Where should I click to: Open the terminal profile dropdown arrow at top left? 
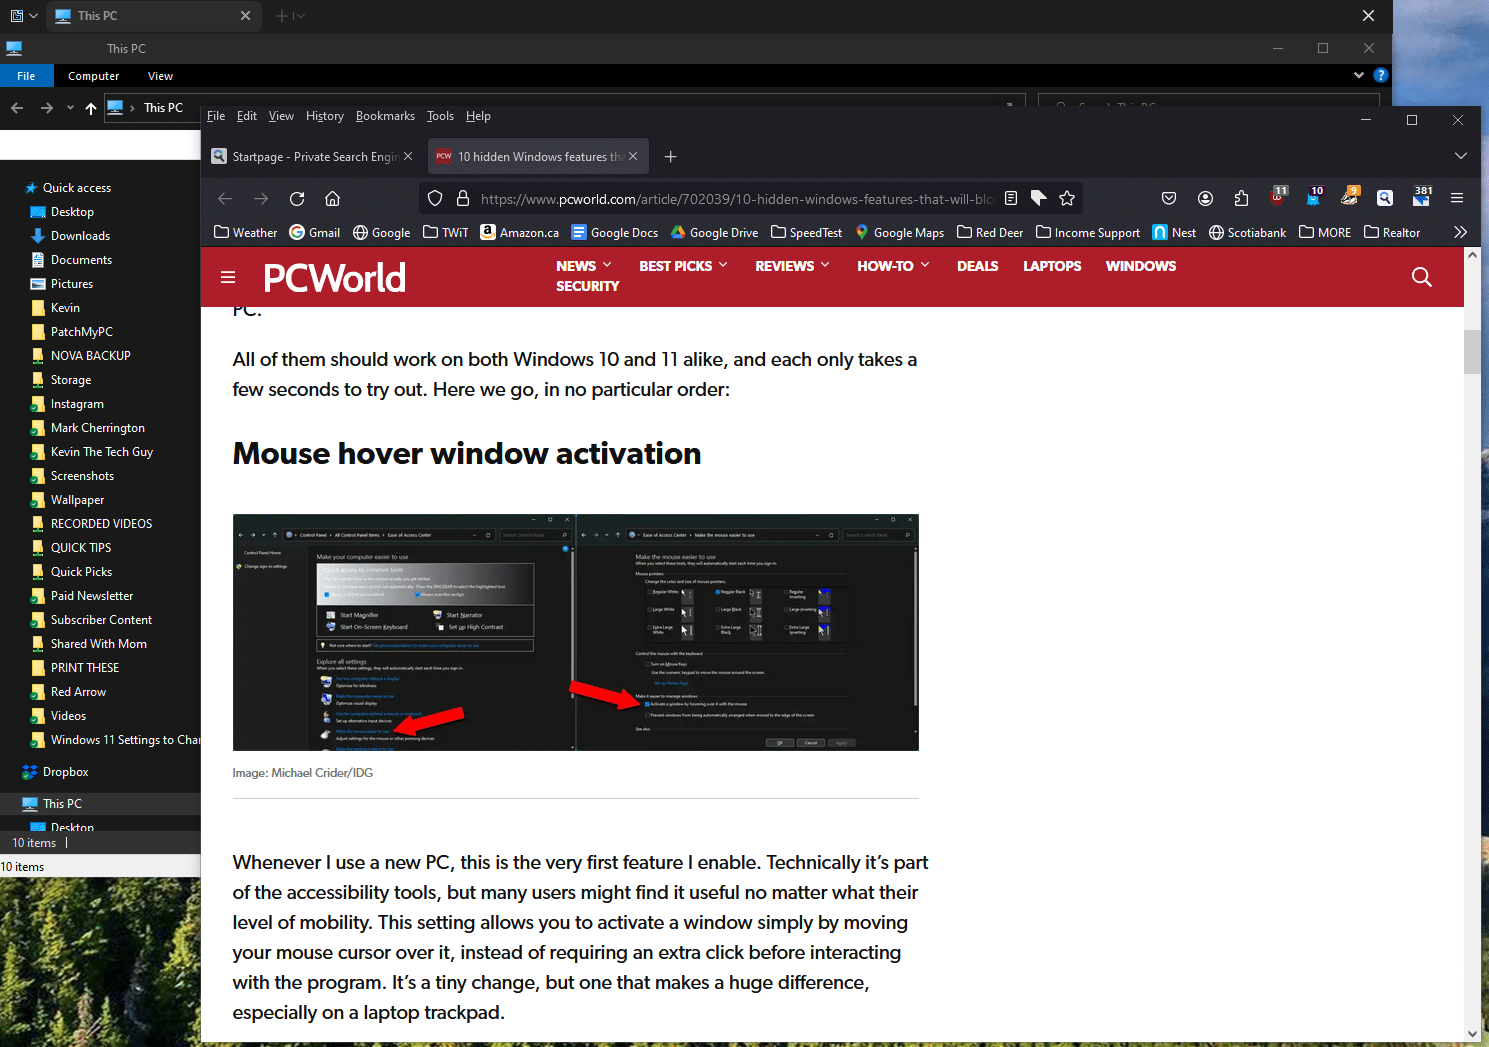[x=34, y=16]
